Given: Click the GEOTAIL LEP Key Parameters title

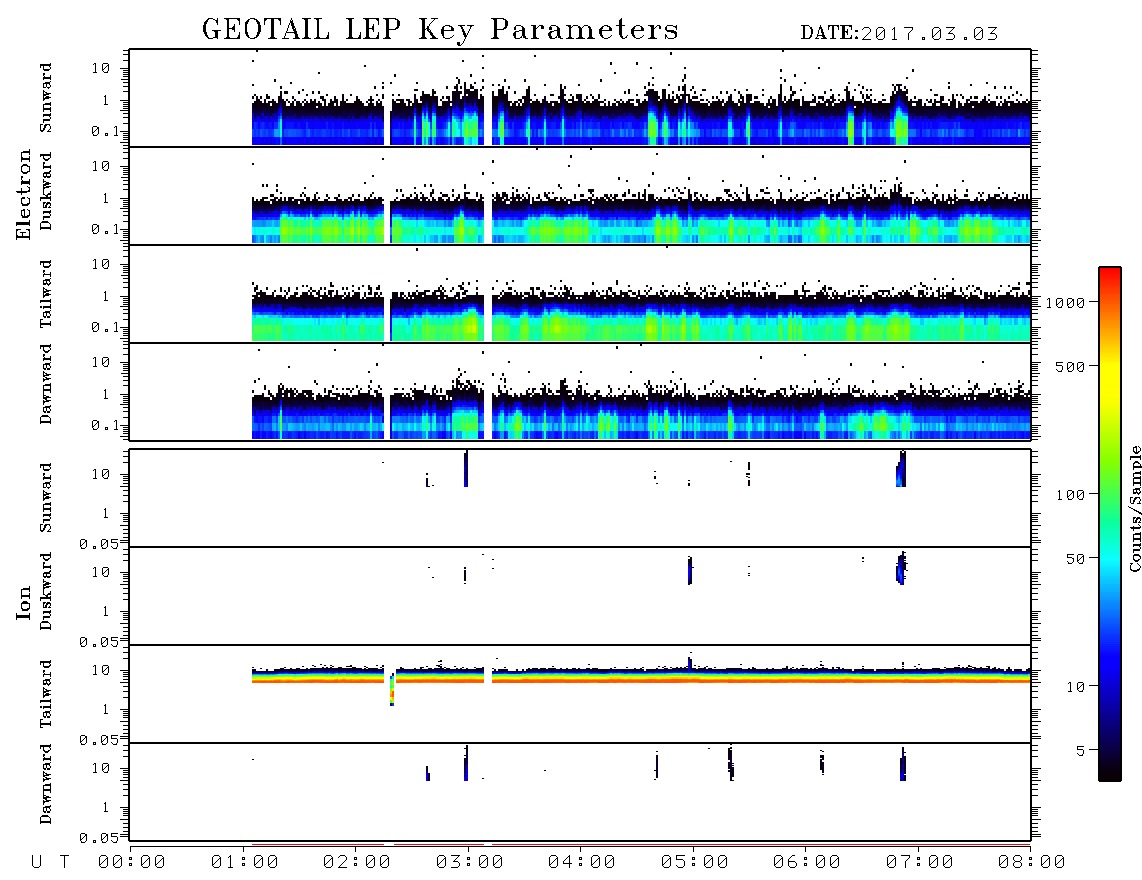Looking at the screenshot, I should click(440, 30).
